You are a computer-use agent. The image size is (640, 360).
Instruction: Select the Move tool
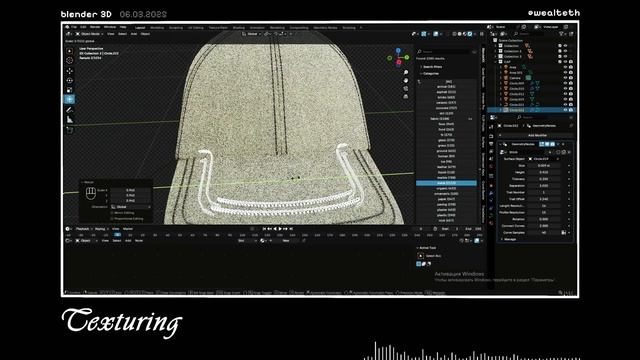pos(69,71)
